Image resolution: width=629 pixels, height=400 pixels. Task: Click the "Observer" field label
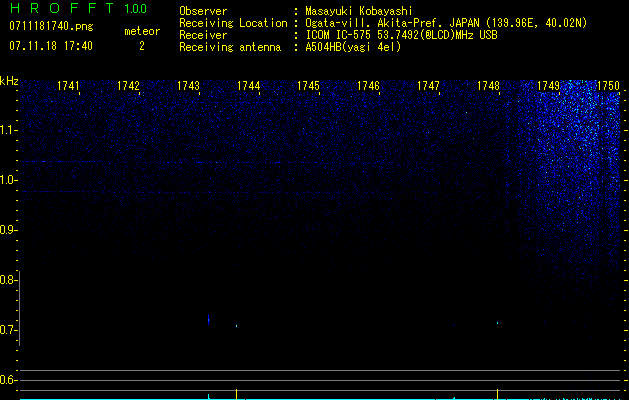click(203, 11)
